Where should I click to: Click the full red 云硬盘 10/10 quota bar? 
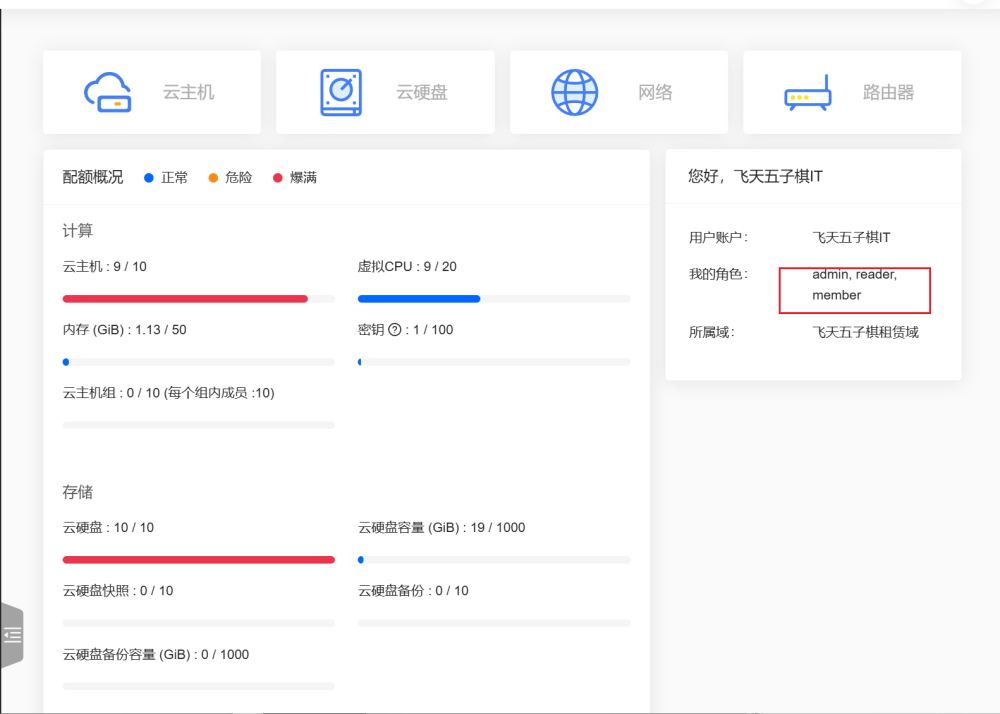[198, 560]
